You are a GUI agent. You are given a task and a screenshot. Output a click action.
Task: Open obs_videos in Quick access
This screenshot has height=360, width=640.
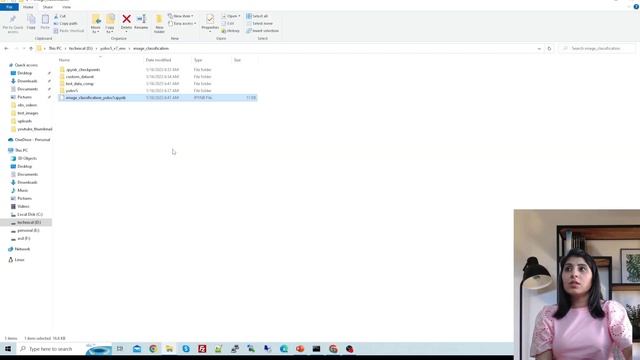[x=27, y=105]
